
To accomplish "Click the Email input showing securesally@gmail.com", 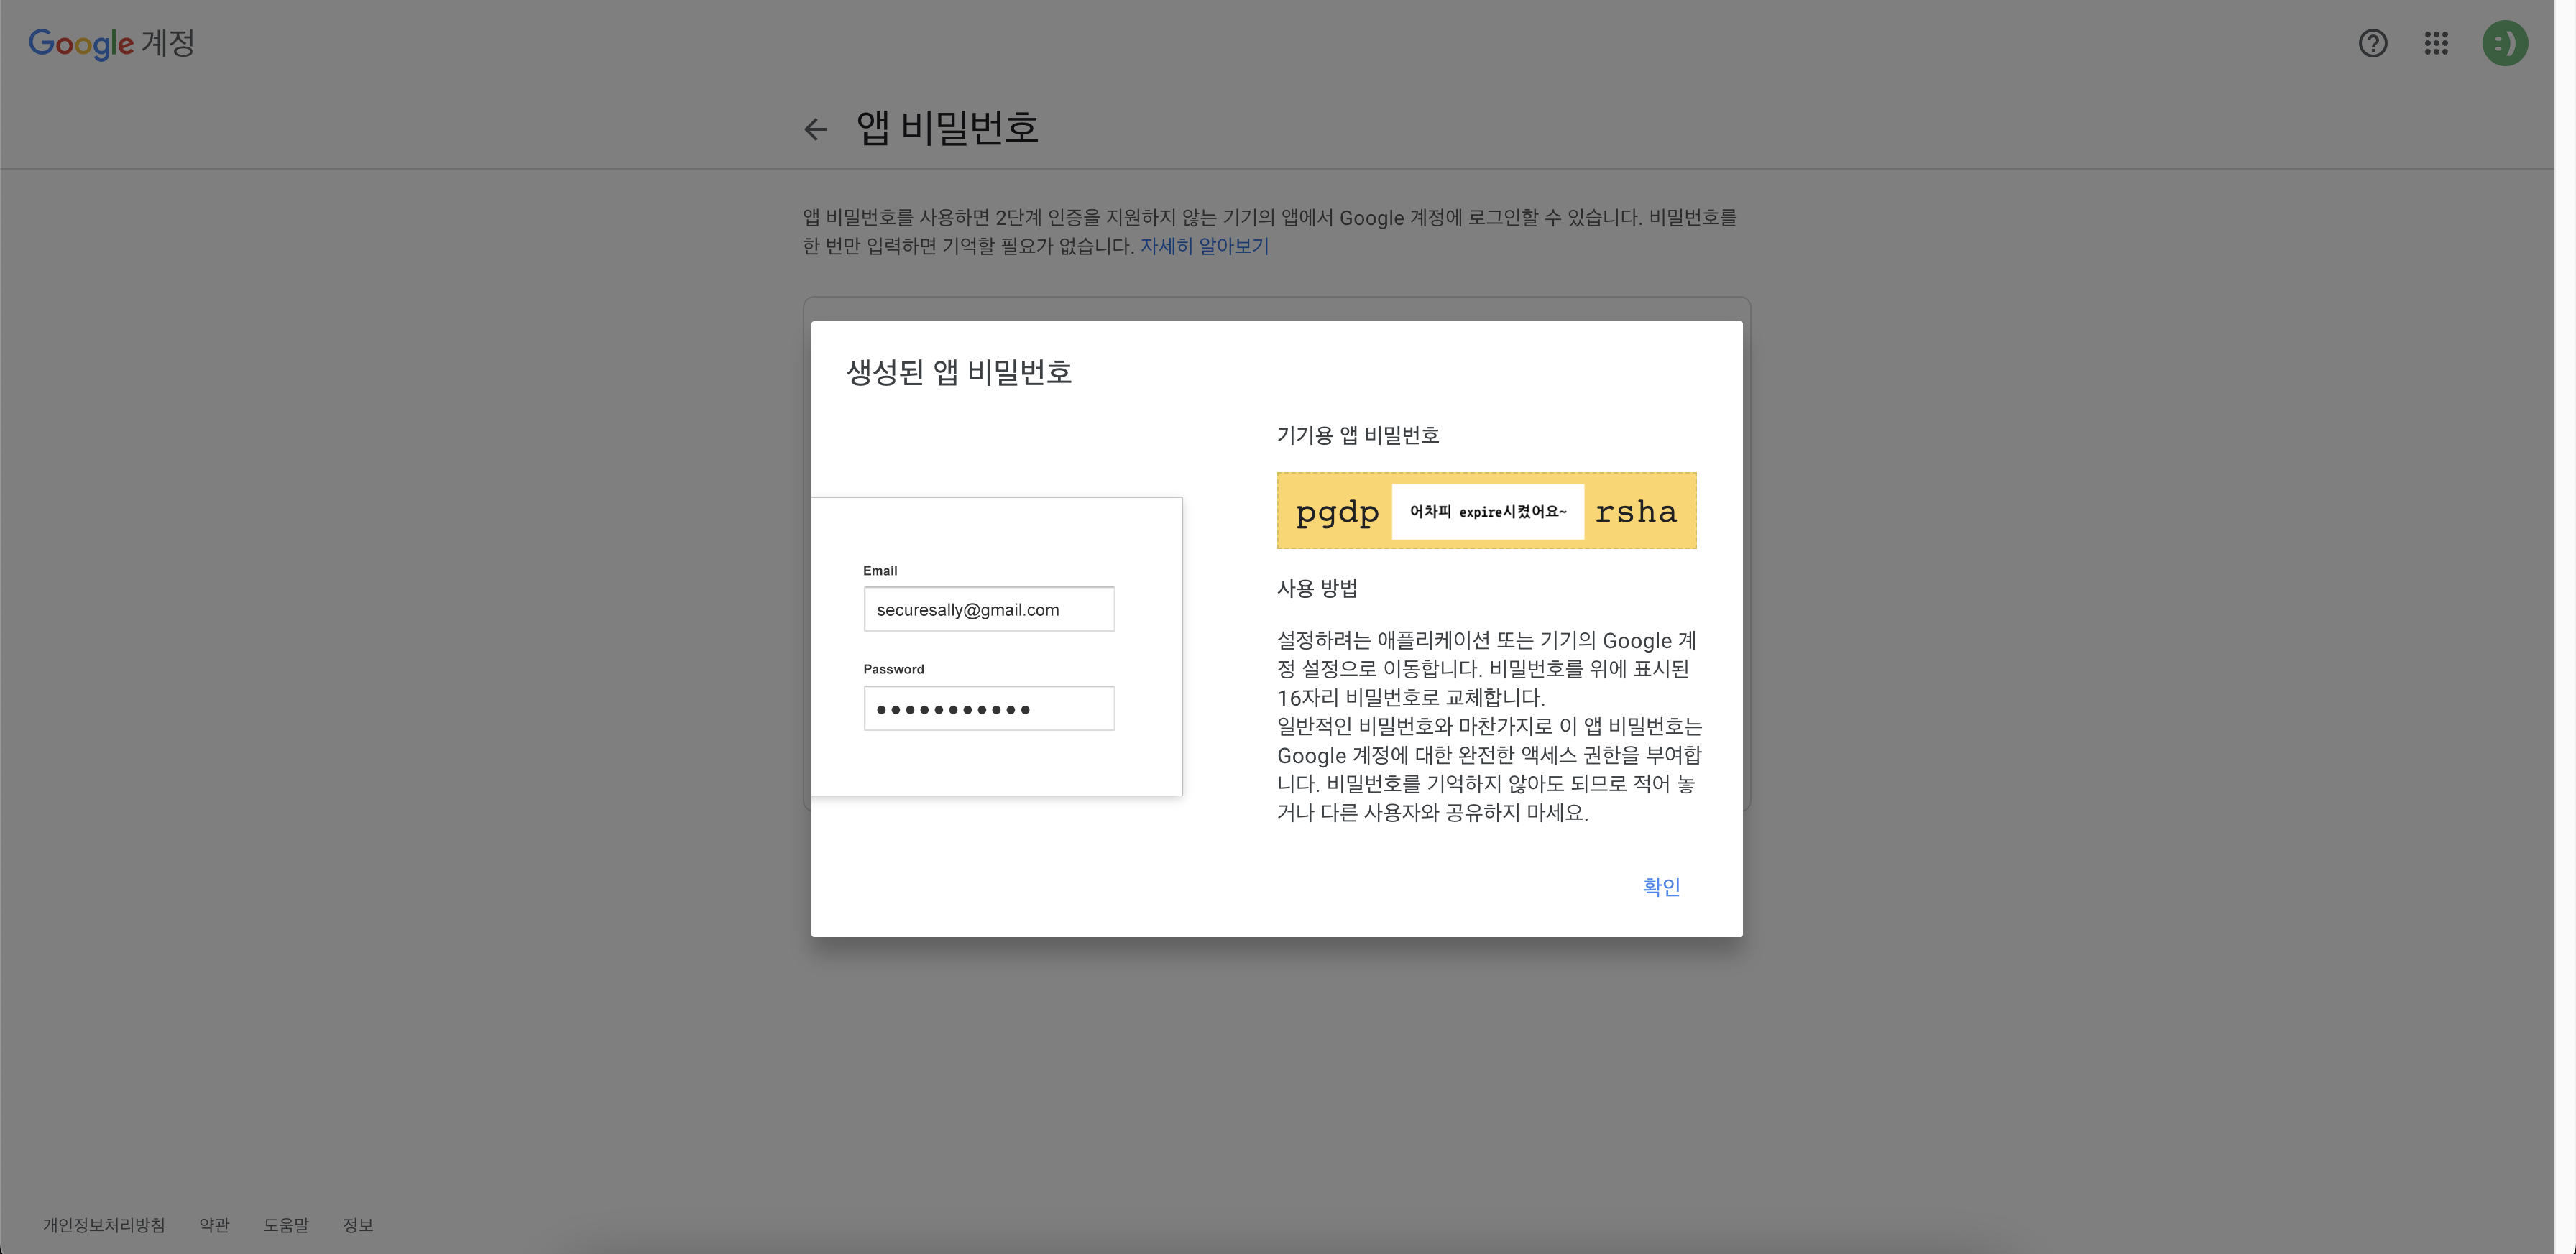I will click(988, 608).
